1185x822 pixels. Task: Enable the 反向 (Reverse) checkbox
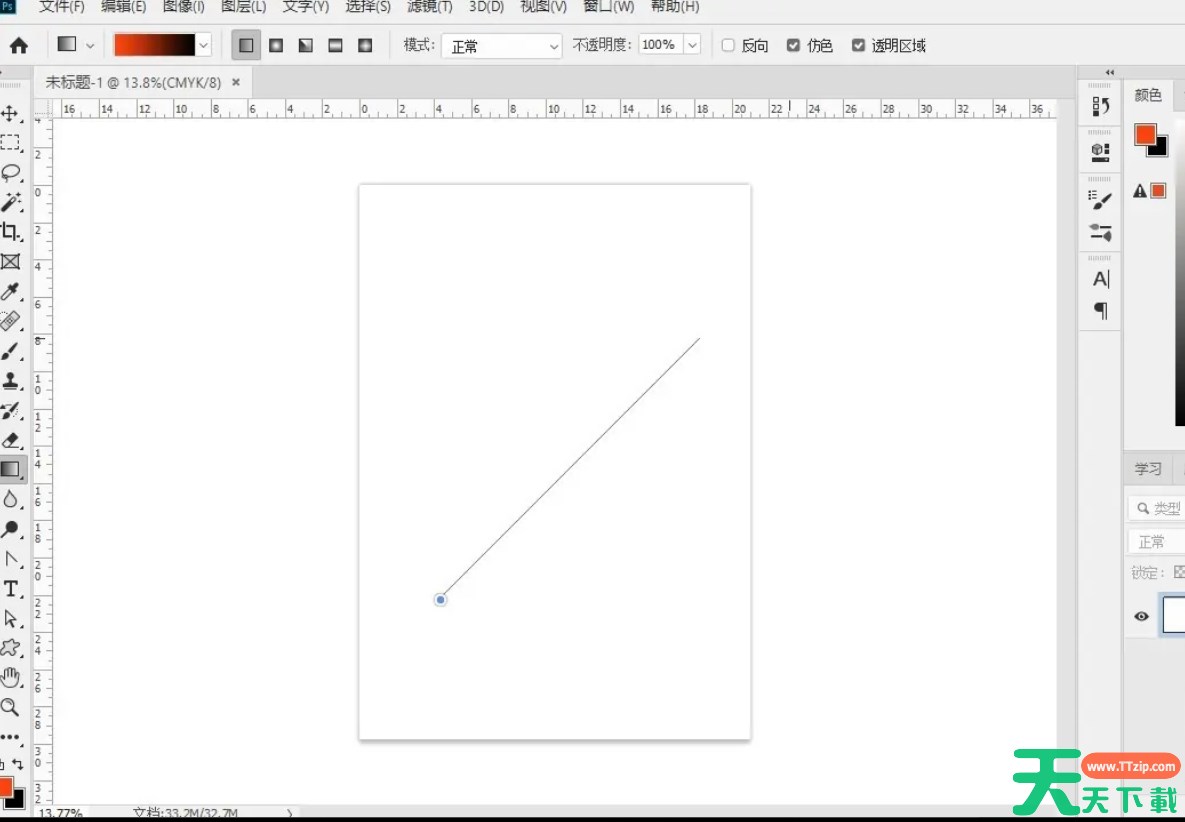pos(728,45)
